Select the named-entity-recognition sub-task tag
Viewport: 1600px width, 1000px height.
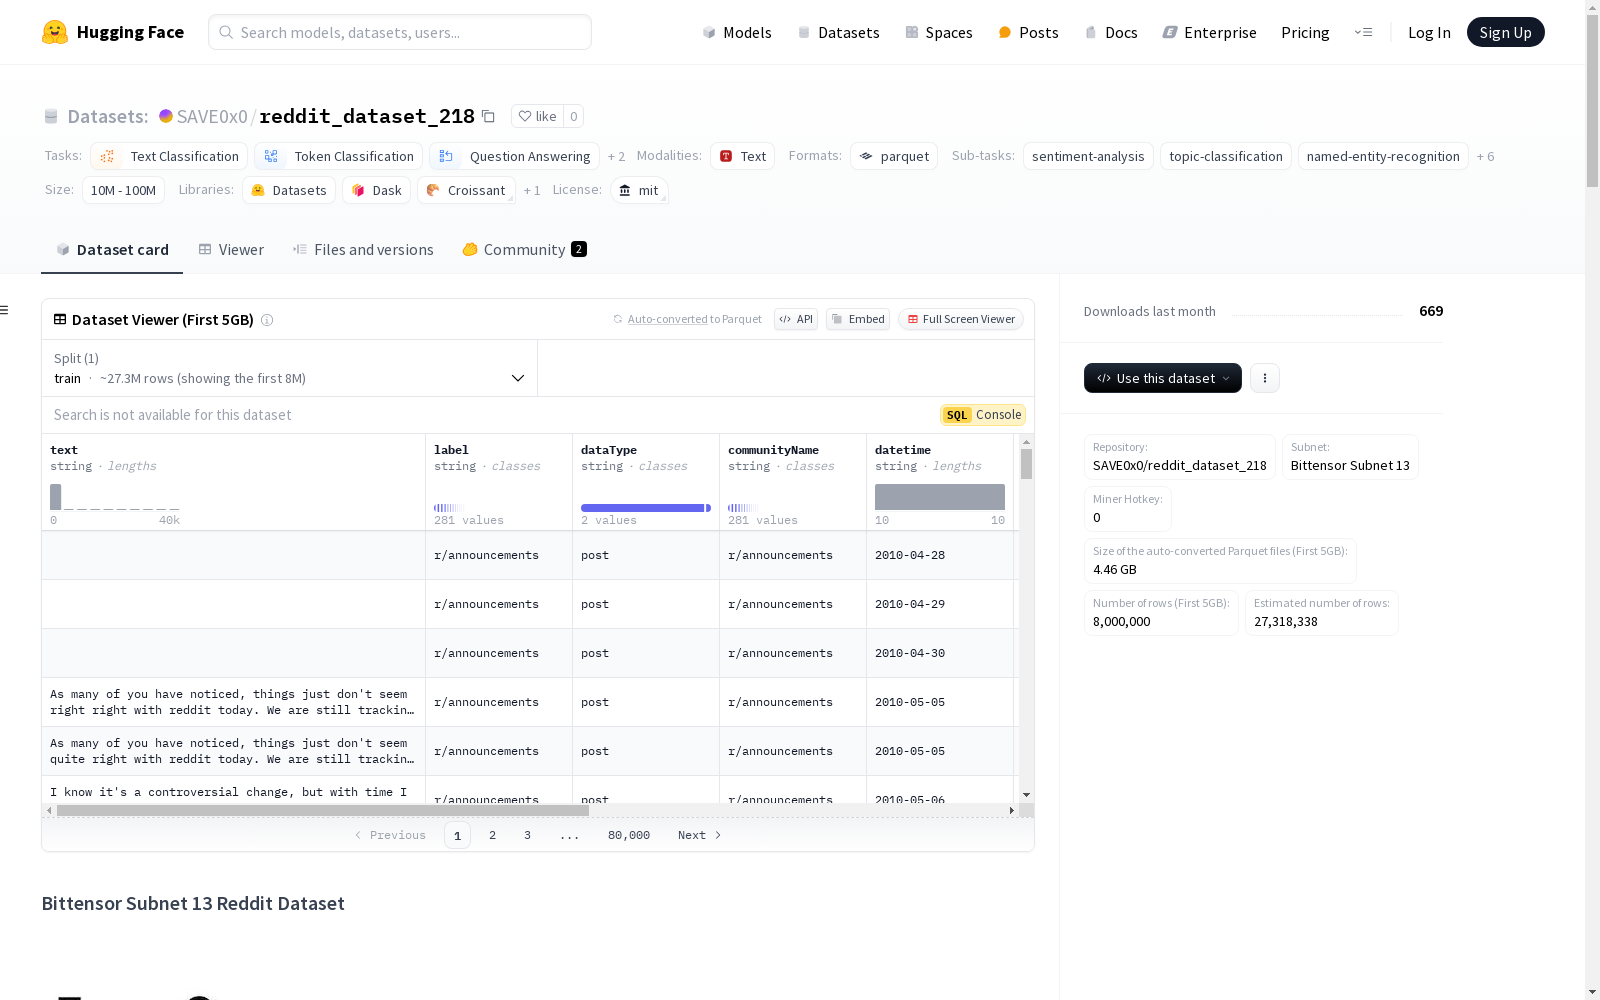click(1383, 156)
